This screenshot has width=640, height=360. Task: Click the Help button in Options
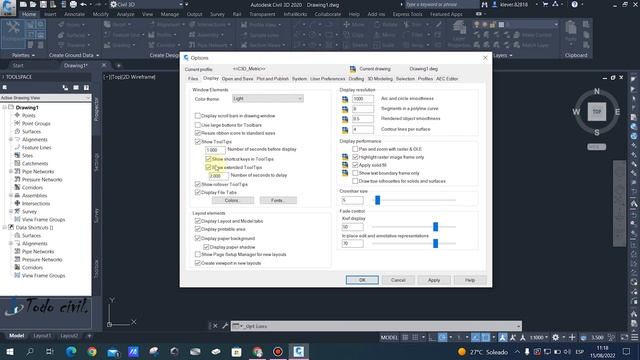coord(470,280)
